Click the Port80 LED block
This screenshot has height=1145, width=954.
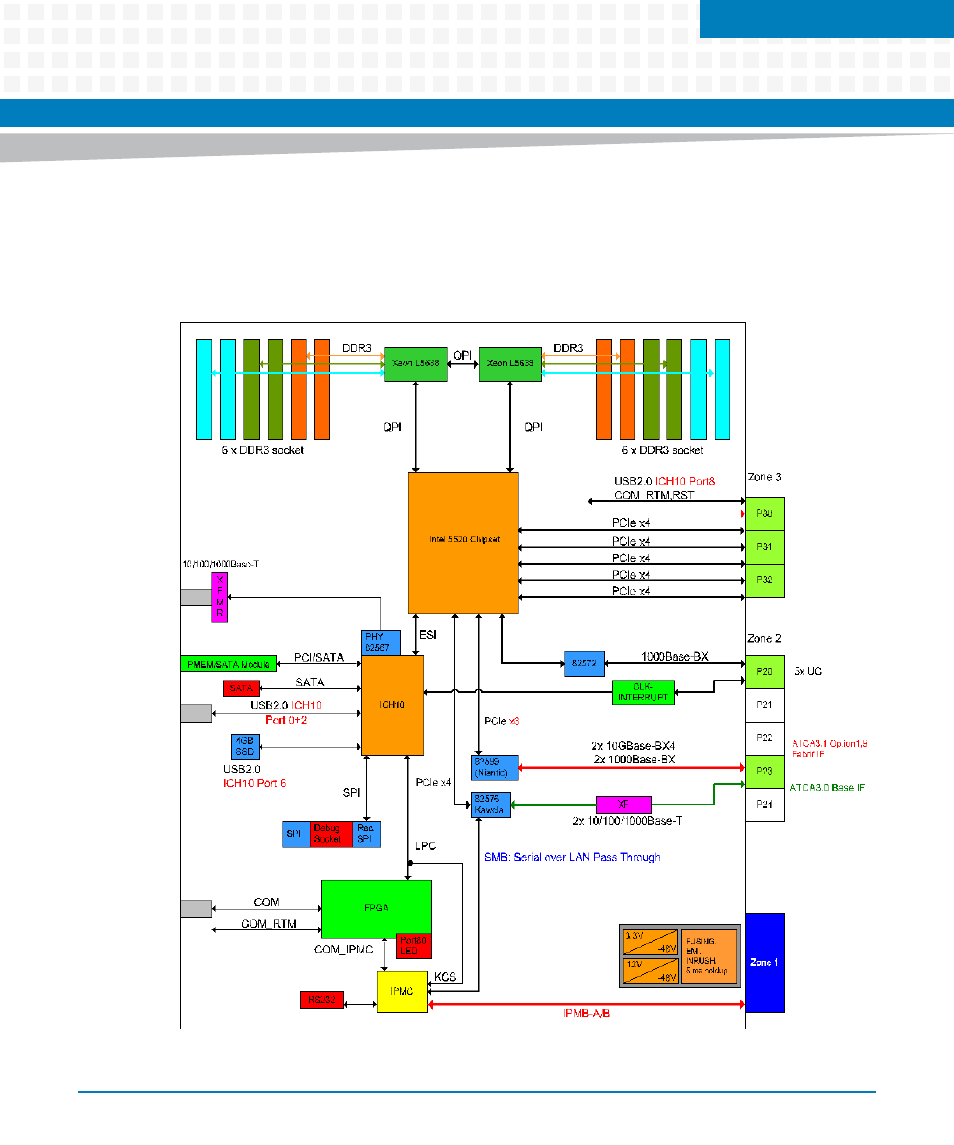point(413,946)
